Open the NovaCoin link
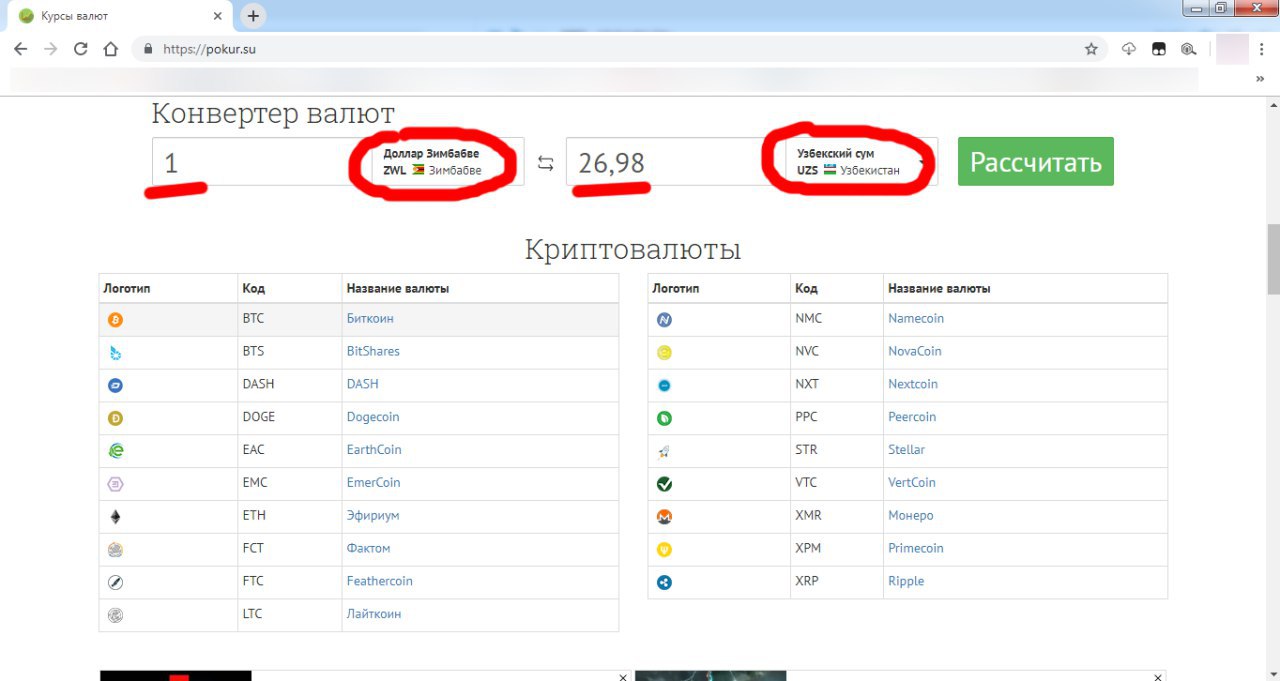Screen dimensions: 1280x681 (915, 351)
